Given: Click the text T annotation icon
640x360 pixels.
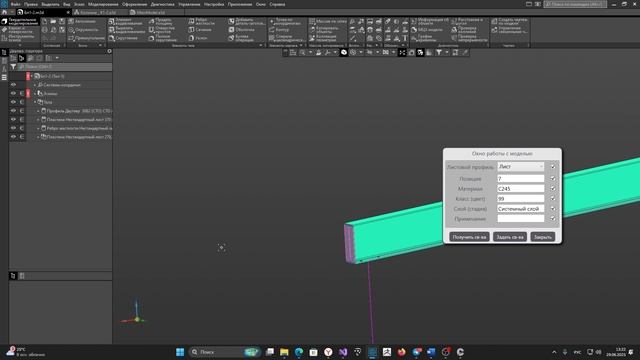Looking at the screenshot, I should click(405, 38).
